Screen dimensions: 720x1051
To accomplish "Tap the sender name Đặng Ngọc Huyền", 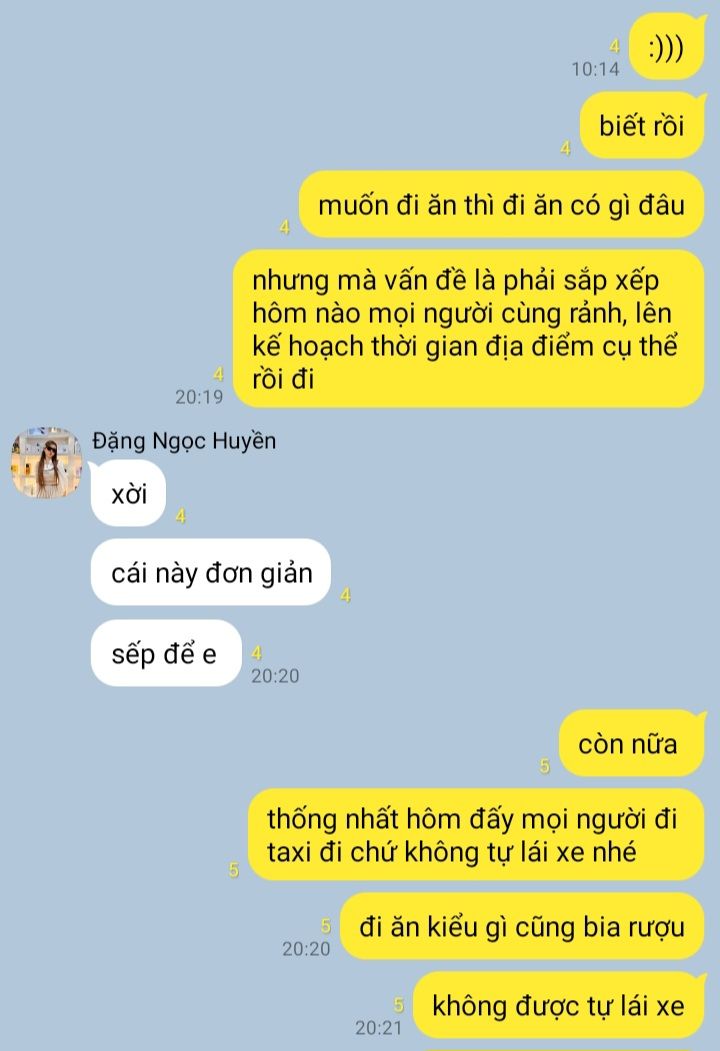I will tap(184, 441).
